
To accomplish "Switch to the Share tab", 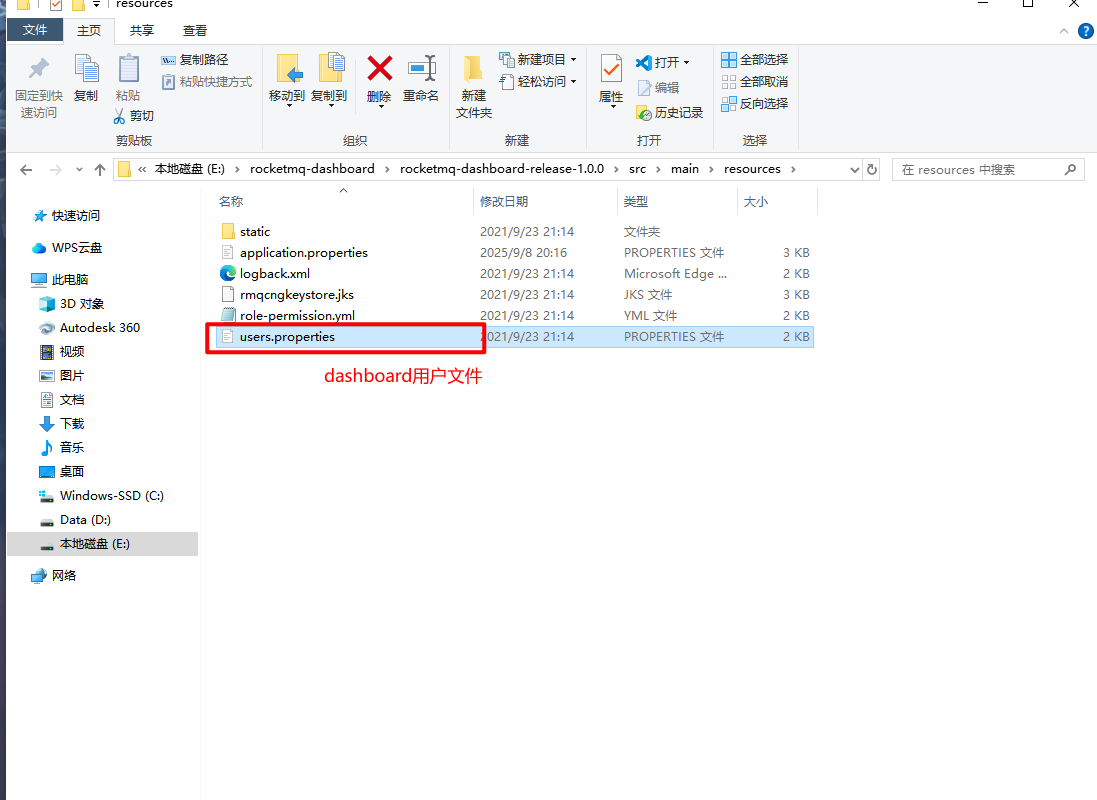I will click(x=142, y=31).
